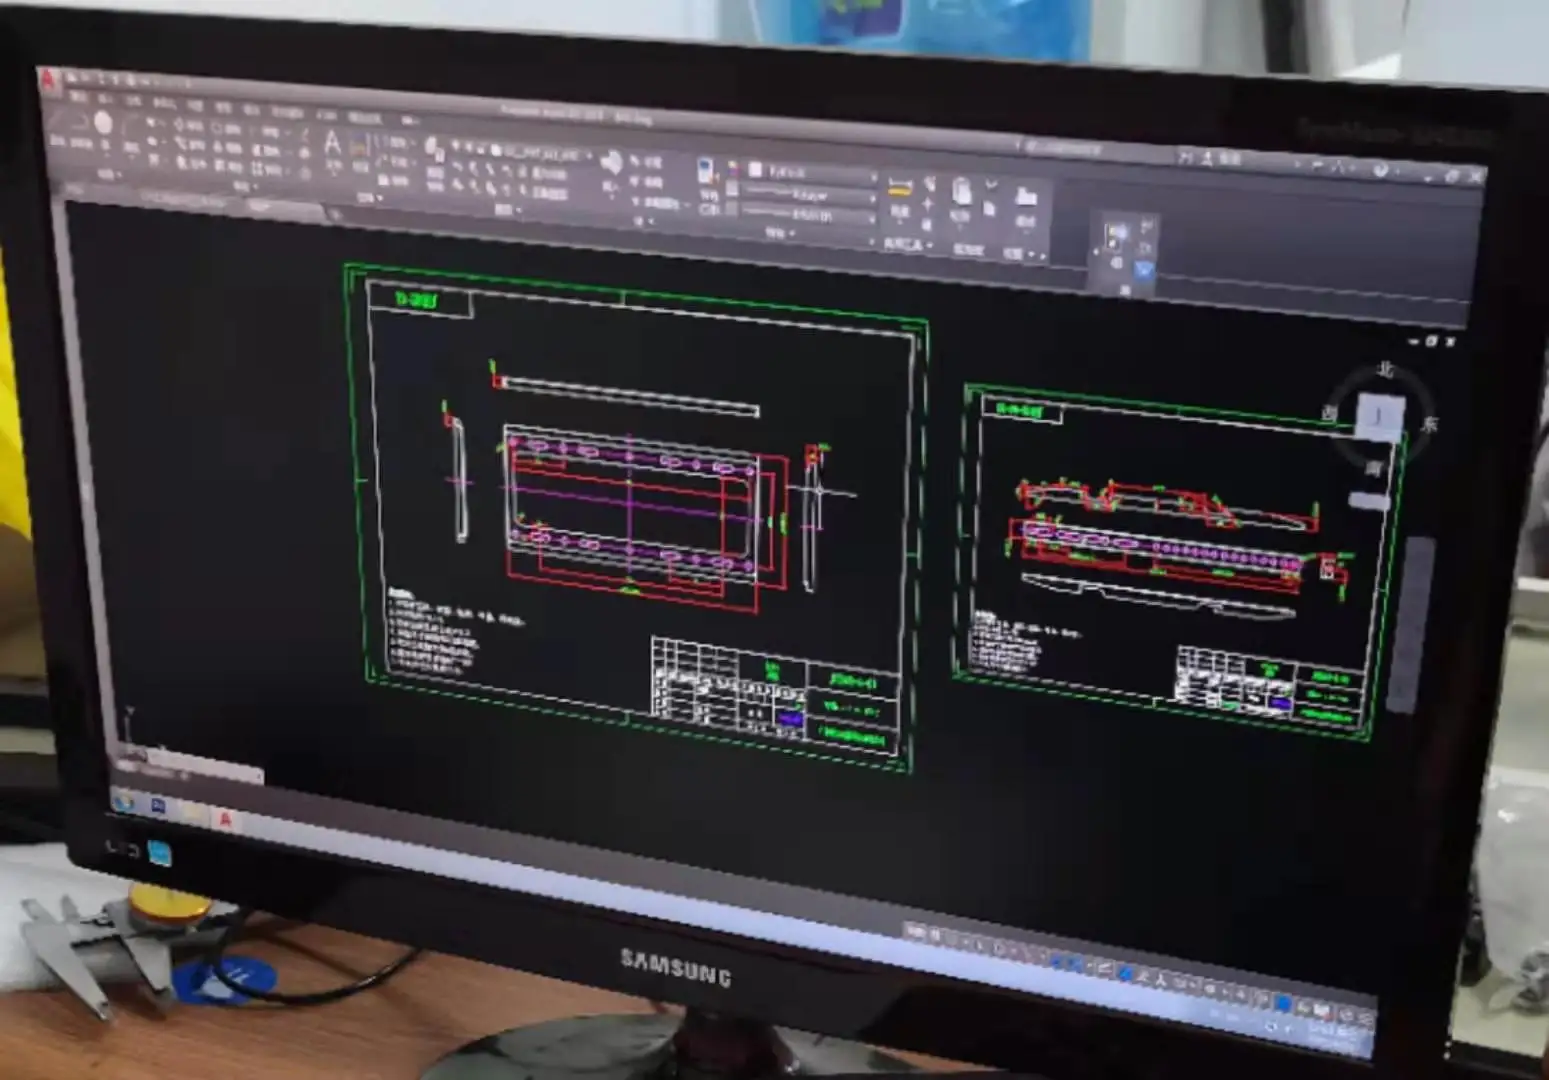
Task: Activate the Rotate tool in Modify panel
Action: [226, 127]
